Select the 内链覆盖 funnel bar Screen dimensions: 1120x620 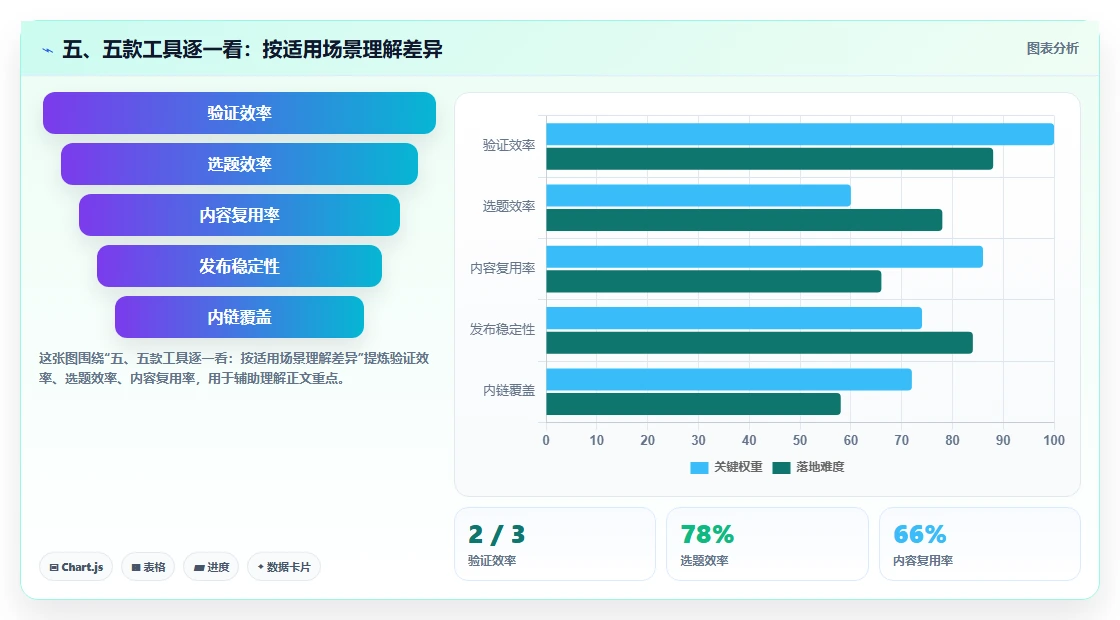pos(239,317)
